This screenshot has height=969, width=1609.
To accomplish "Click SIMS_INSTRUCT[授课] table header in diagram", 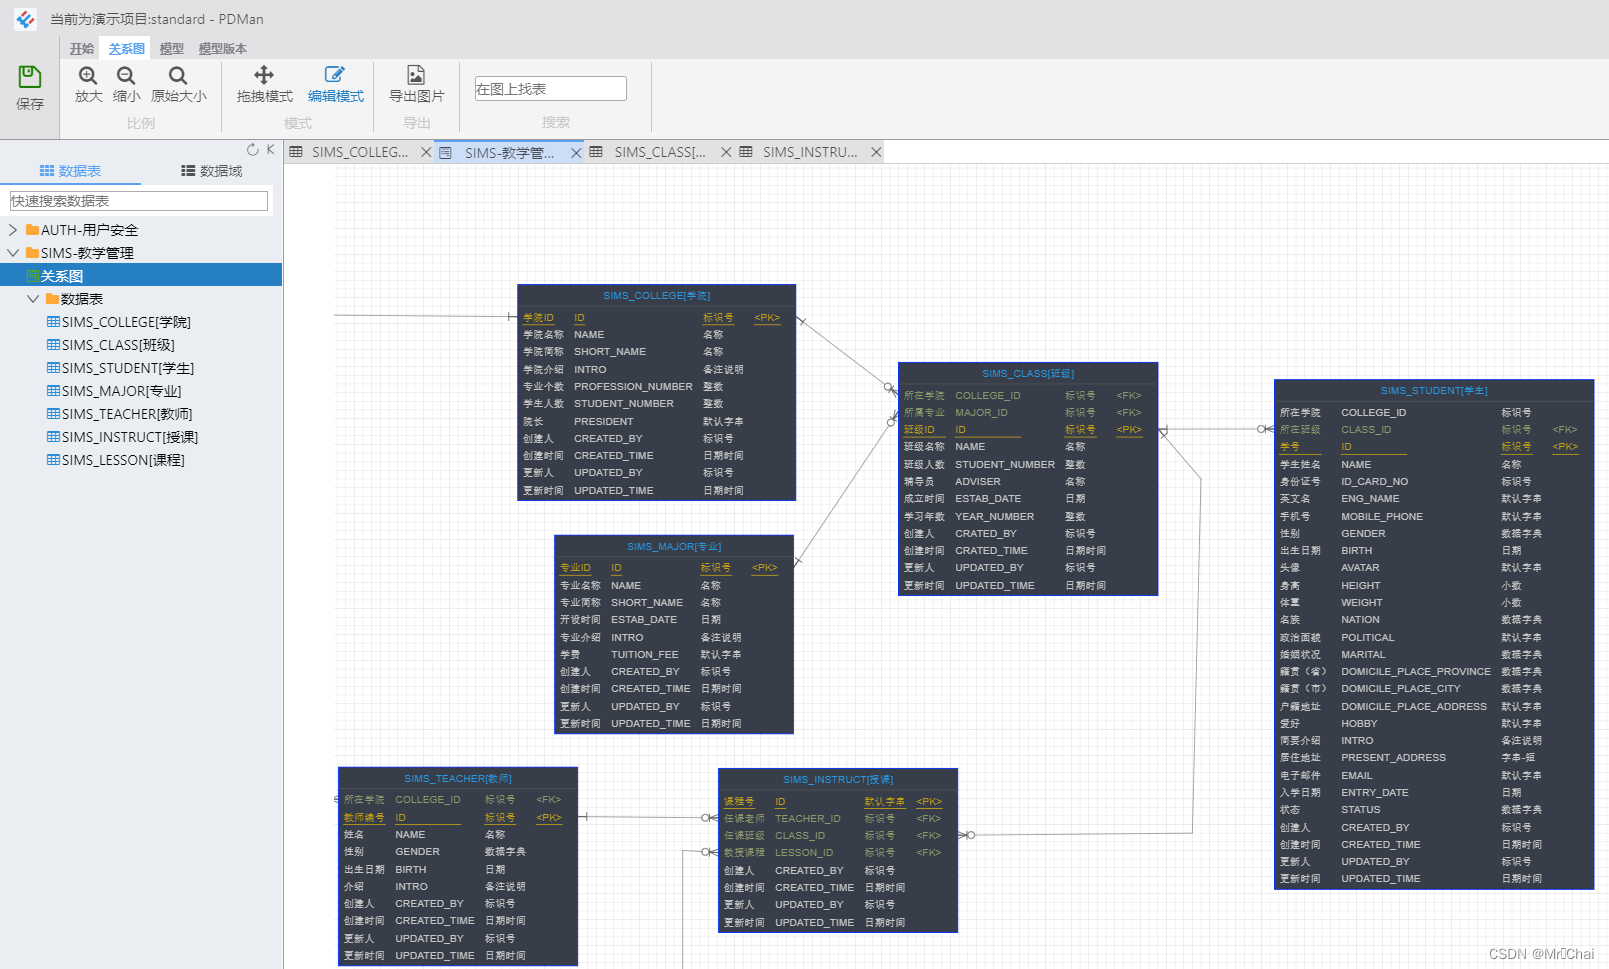I will click(838, 780).
